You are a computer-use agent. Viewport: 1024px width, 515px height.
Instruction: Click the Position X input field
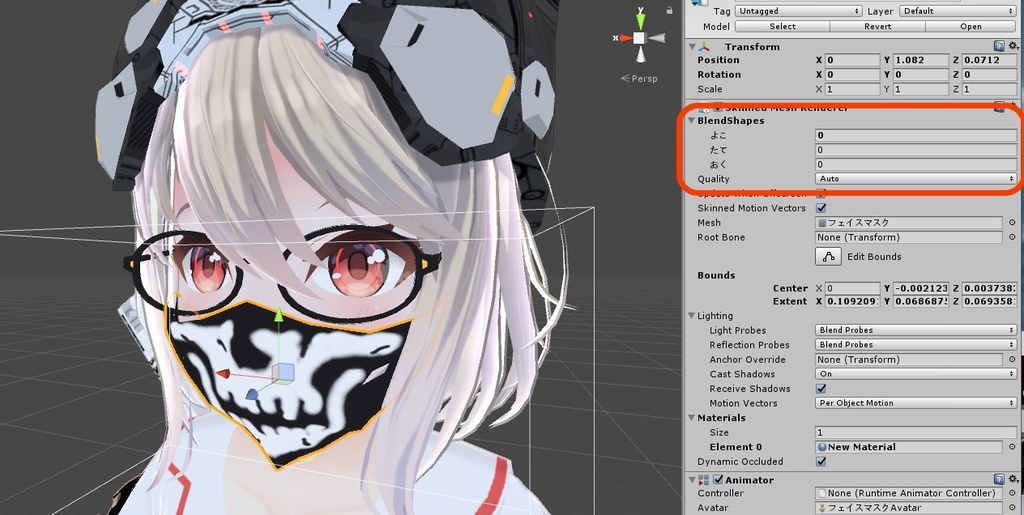coord(852,60)
